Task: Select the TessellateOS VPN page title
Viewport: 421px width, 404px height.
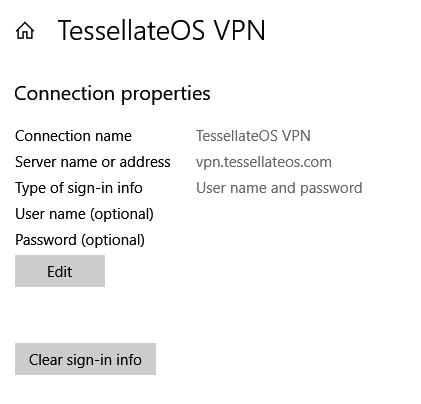Action: 161,30
